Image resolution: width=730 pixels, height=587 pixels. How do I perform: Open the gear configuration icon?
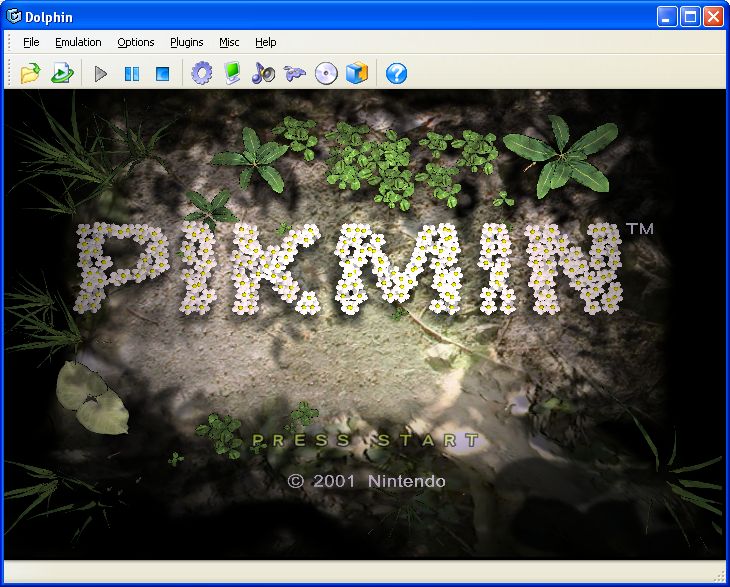coord(202,73)
